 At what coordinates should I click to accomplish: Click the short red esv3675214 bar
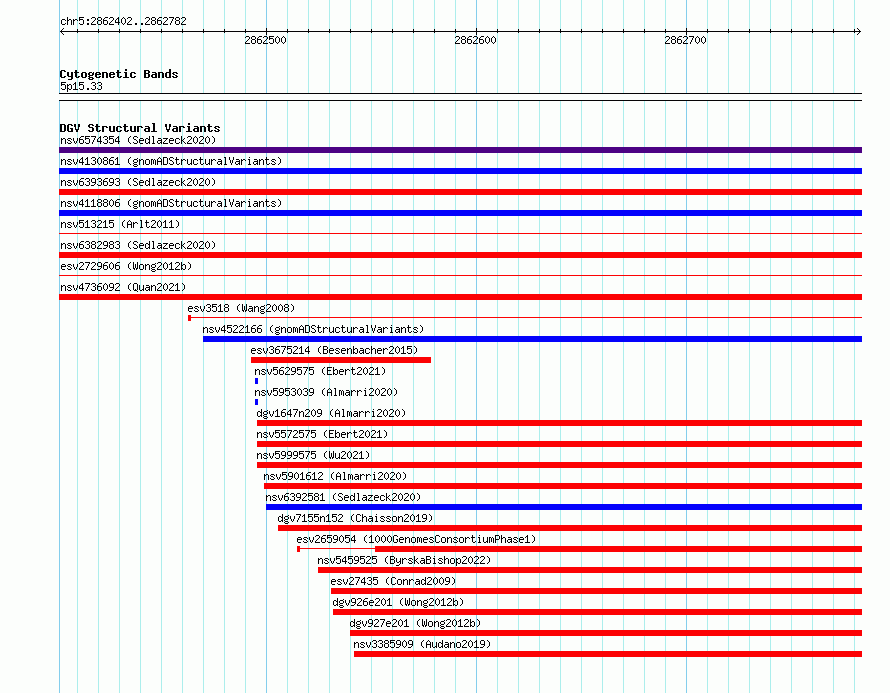pyautogui.click(x=341, y=360)
